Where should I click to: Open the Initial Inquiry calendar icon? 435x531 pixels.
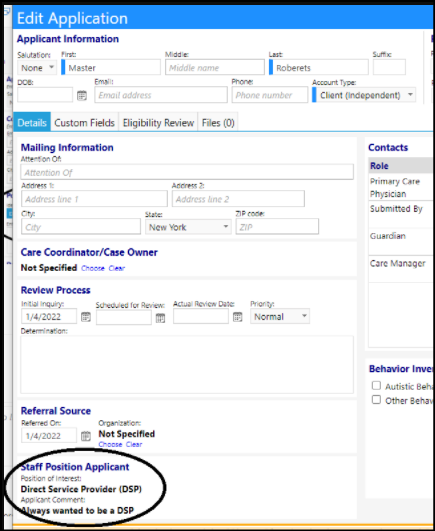coord(86,317)
